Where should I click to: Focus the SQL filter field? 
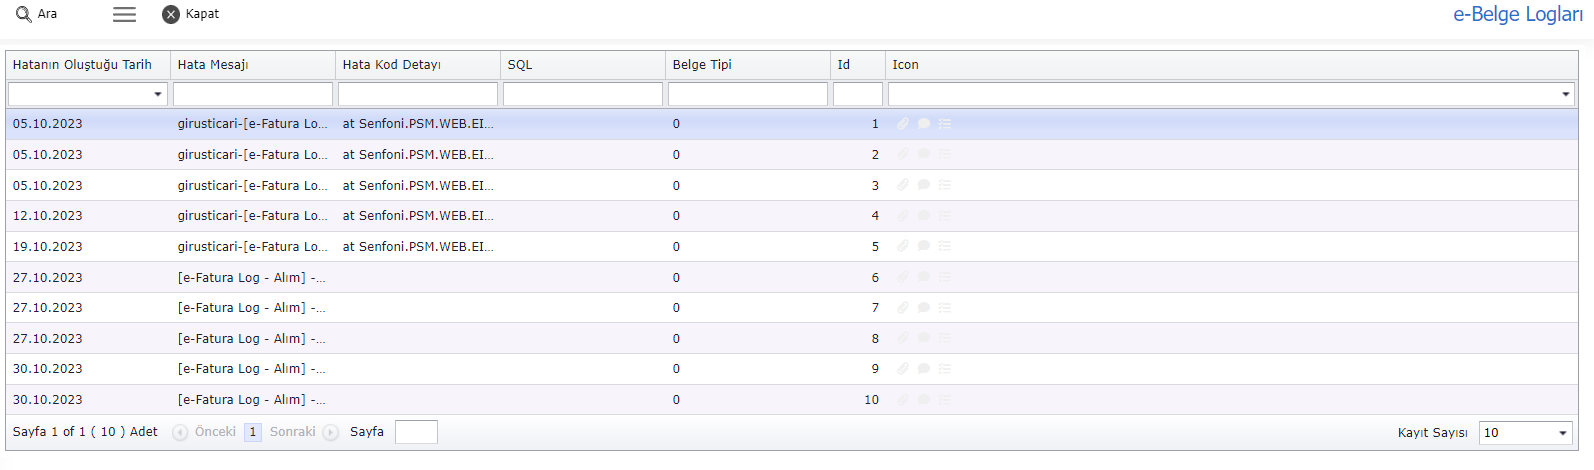(583, 94)
